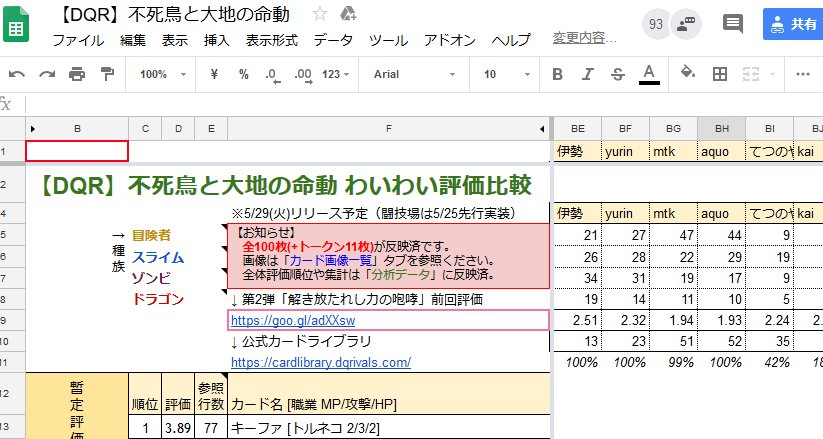Open the fill color picker
823x439 pixels.
click(688, 73)
